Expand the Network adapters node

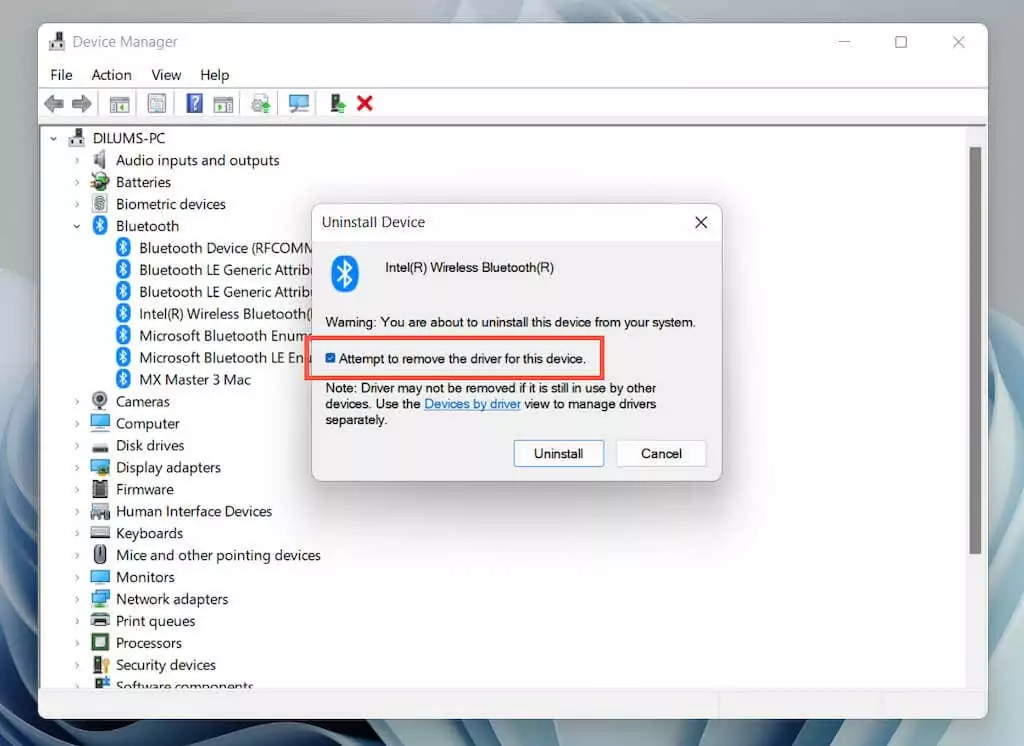(x=76, y=599)
